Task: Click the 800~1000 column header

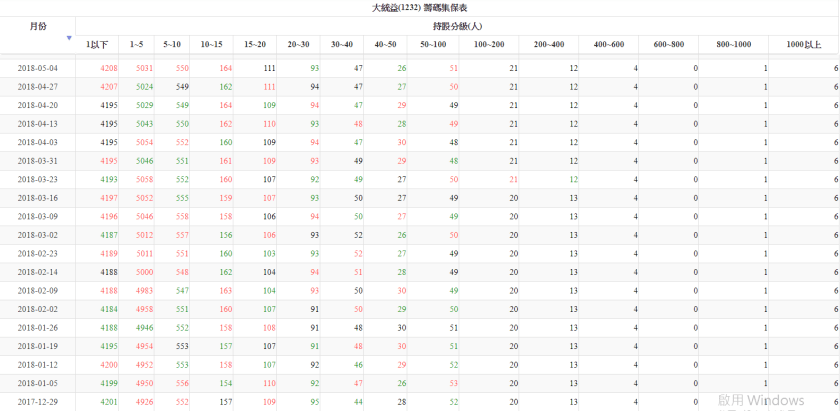Action: pyautogui.click(x=734, y=44)
